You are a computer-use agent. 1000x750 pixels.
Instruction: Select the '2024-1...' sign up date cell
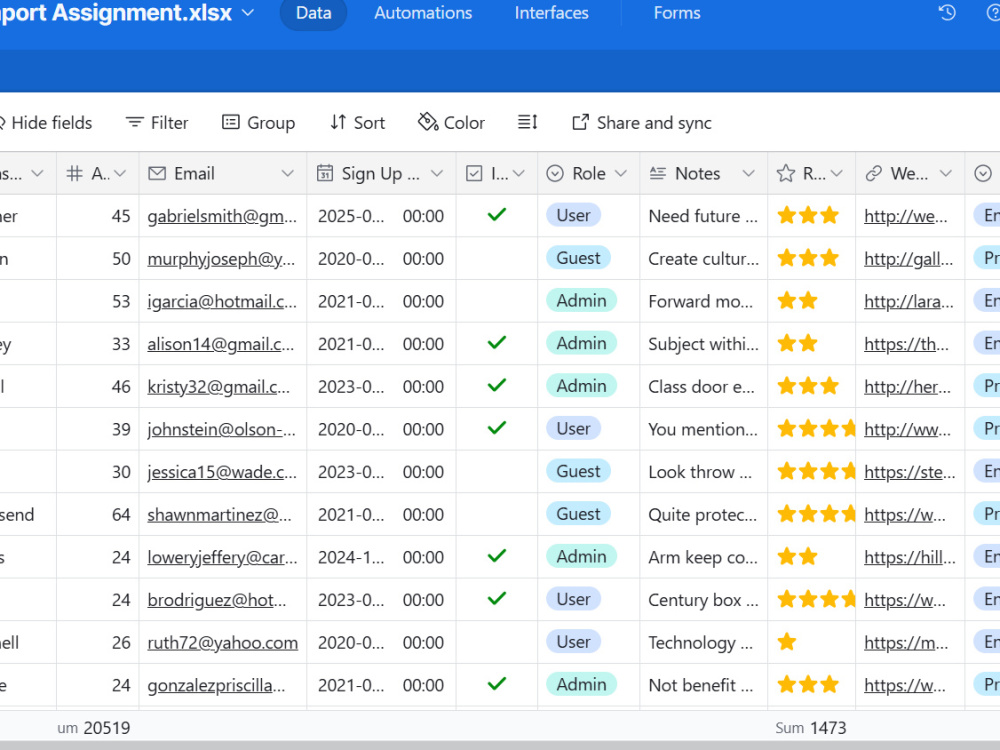pos(381,557)
